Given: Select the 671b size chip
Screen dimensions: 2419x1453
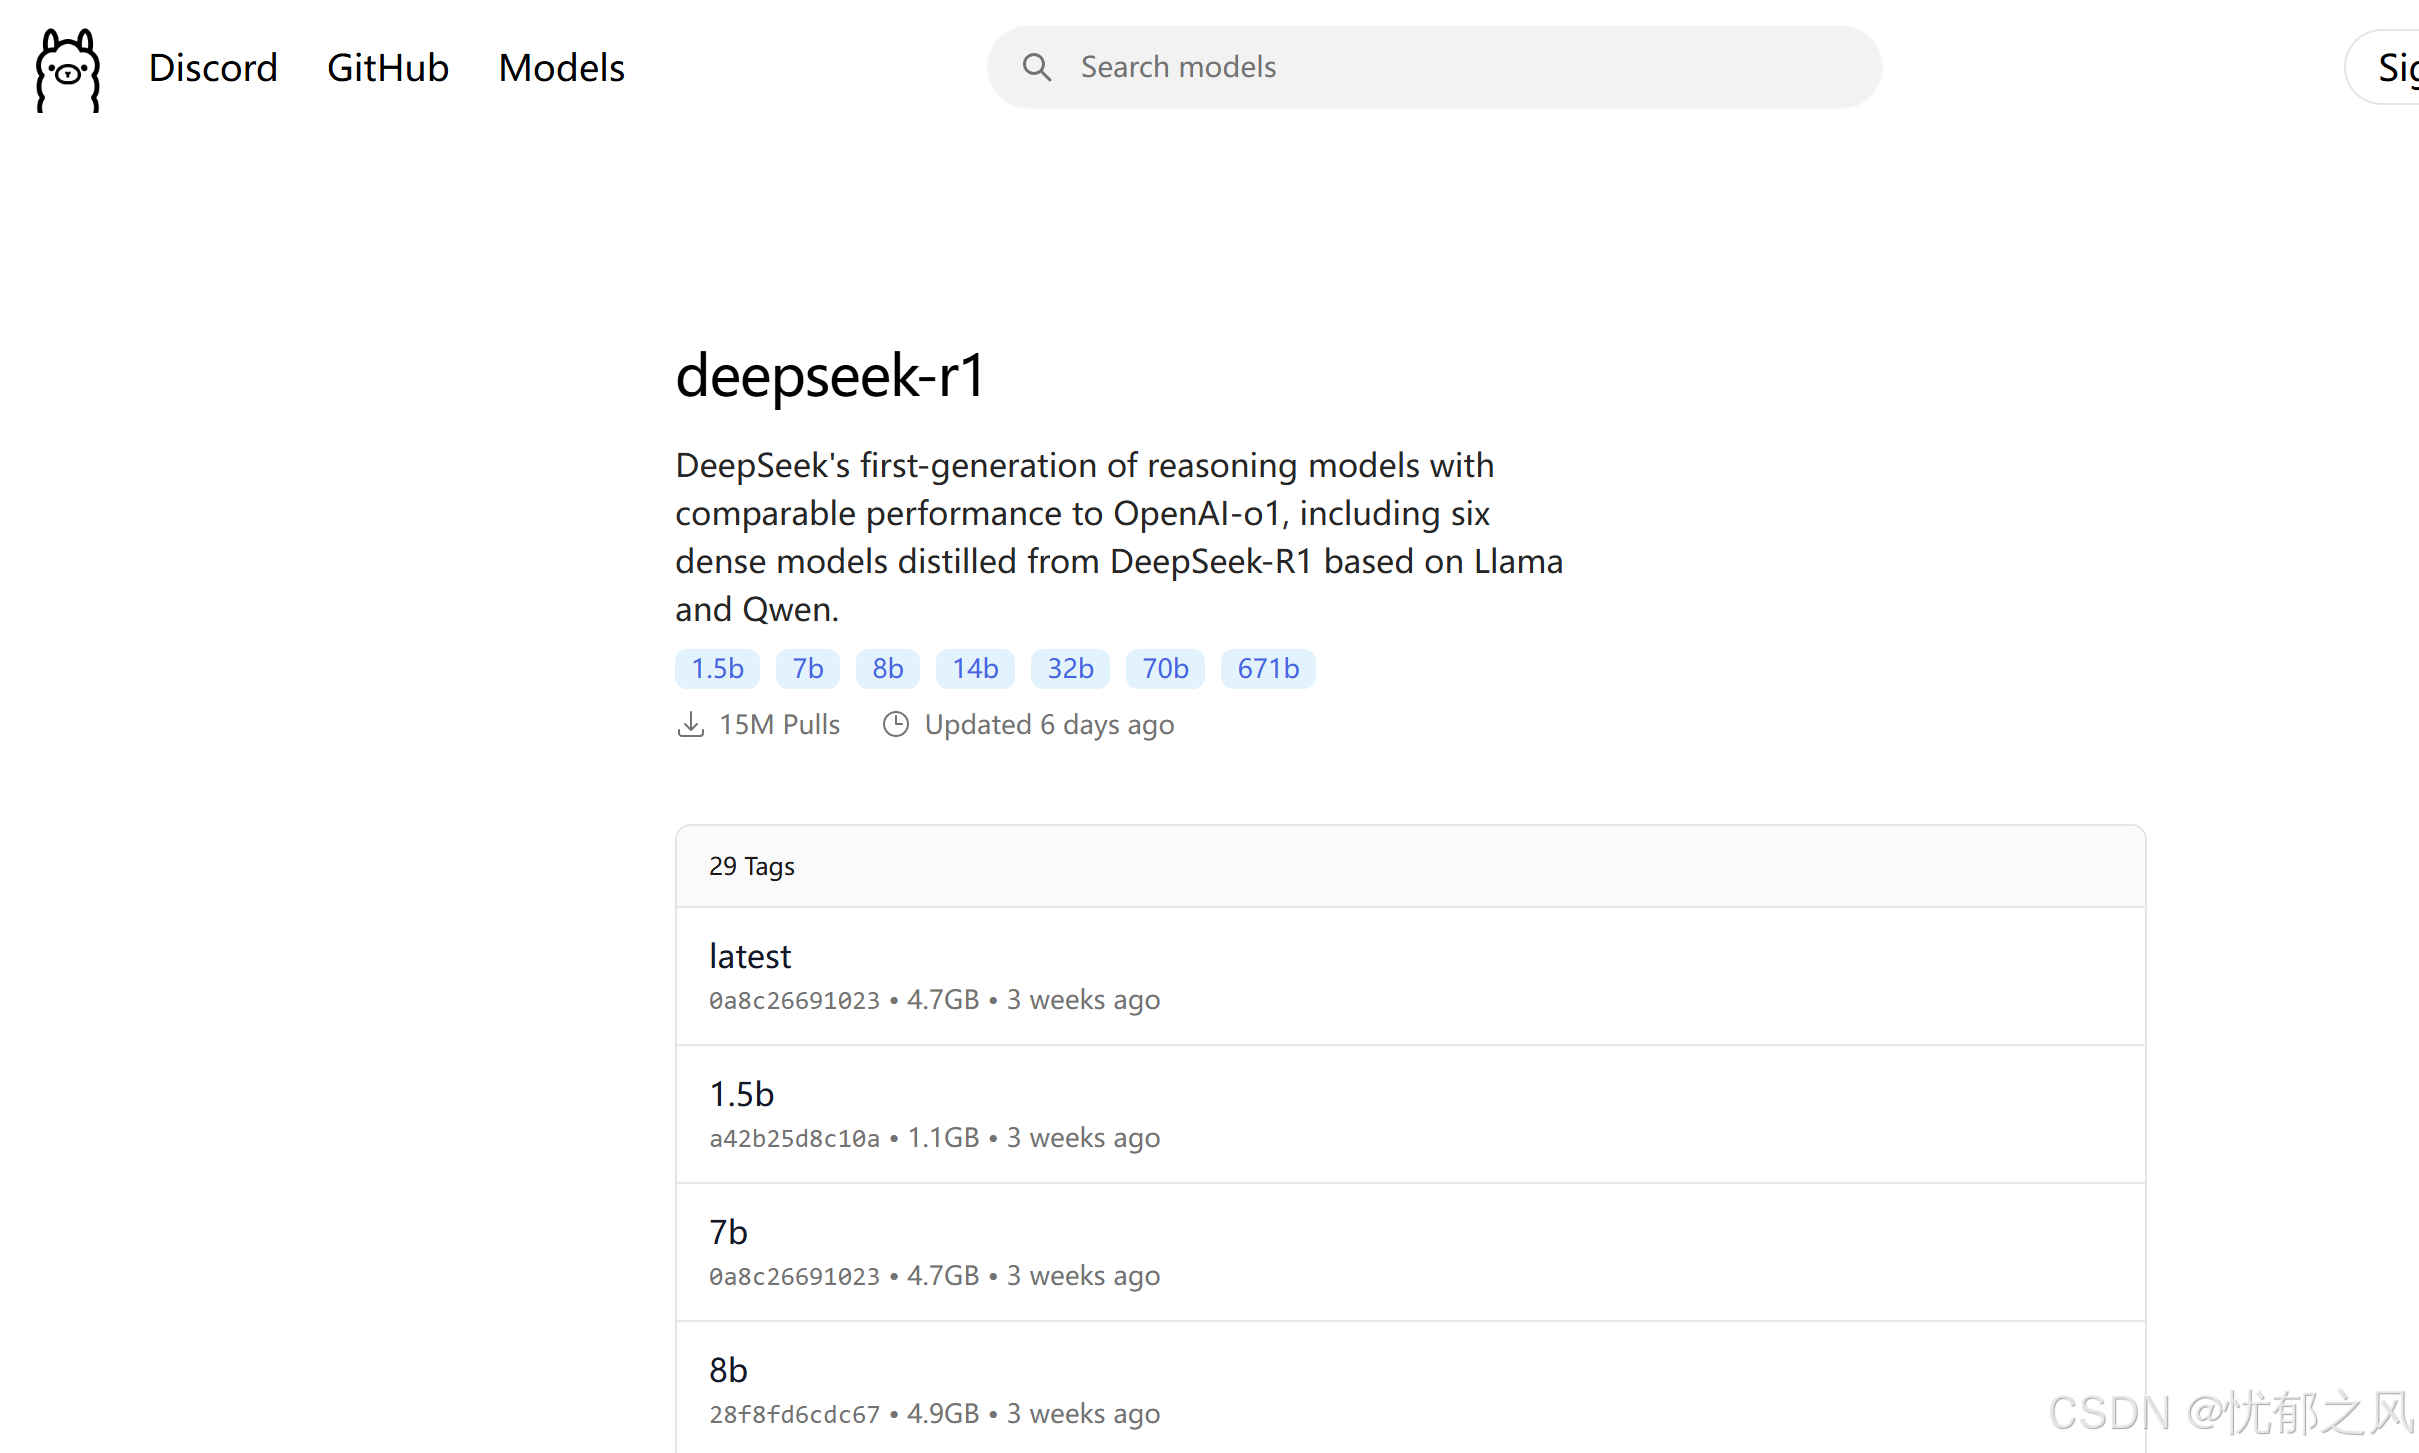Looking at the screenshot, I should coord(1267,668).
